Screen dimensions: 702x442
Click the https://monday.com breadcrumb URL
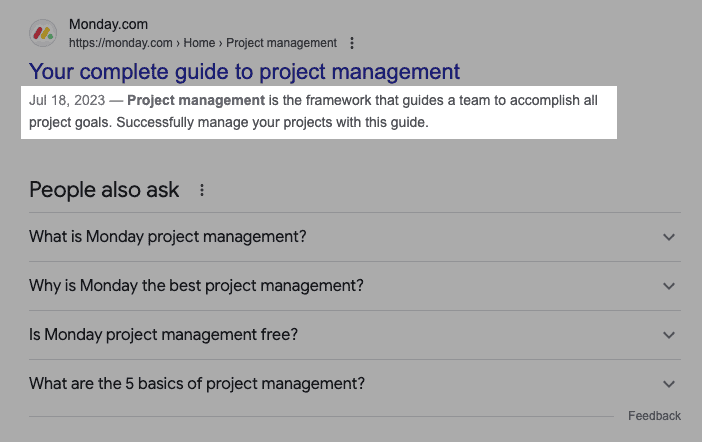[203, 43]
